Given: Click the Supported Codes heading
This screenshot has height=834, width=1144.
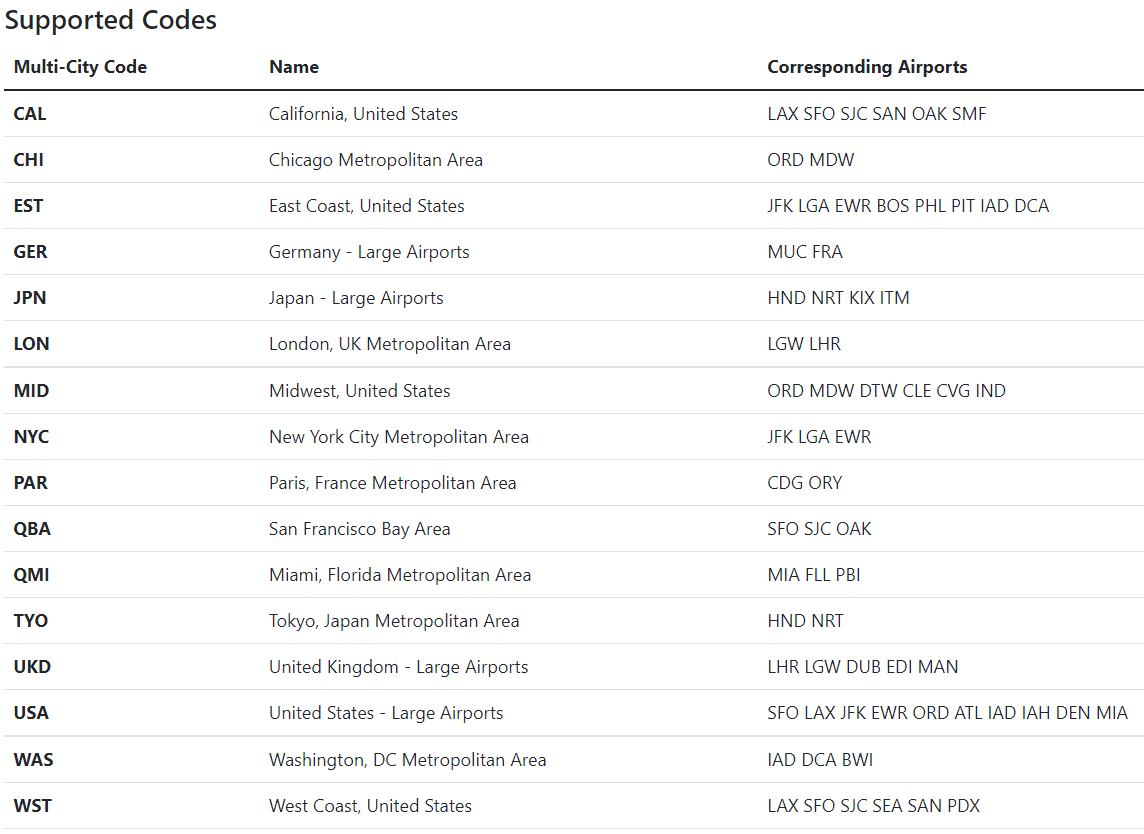Looking at the screenshot, I should click(110, 20).
